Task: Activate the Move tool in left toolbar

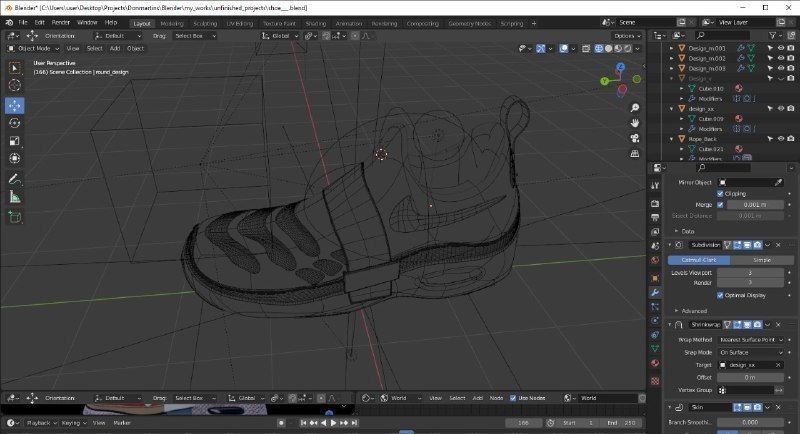Action: pos(15,106)
